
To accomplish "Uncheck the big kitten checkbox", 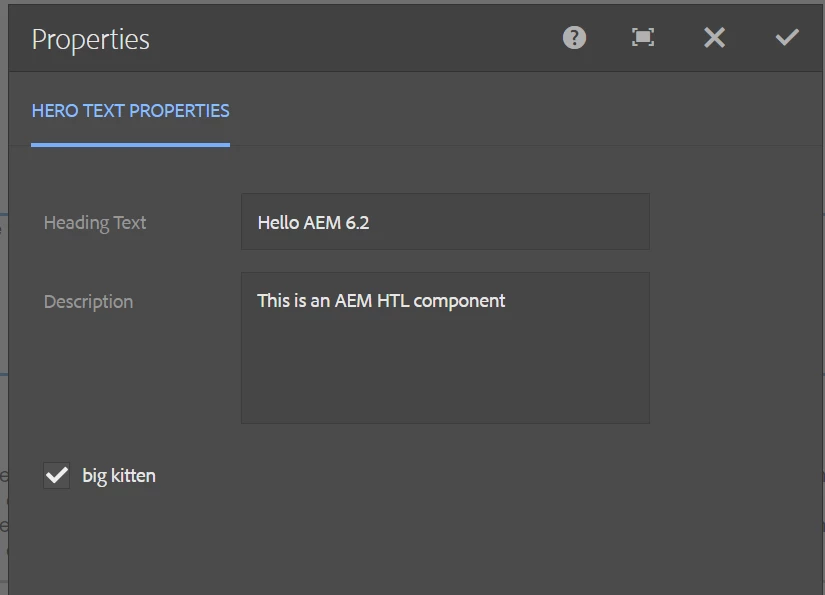I will [x=56, y=476].
